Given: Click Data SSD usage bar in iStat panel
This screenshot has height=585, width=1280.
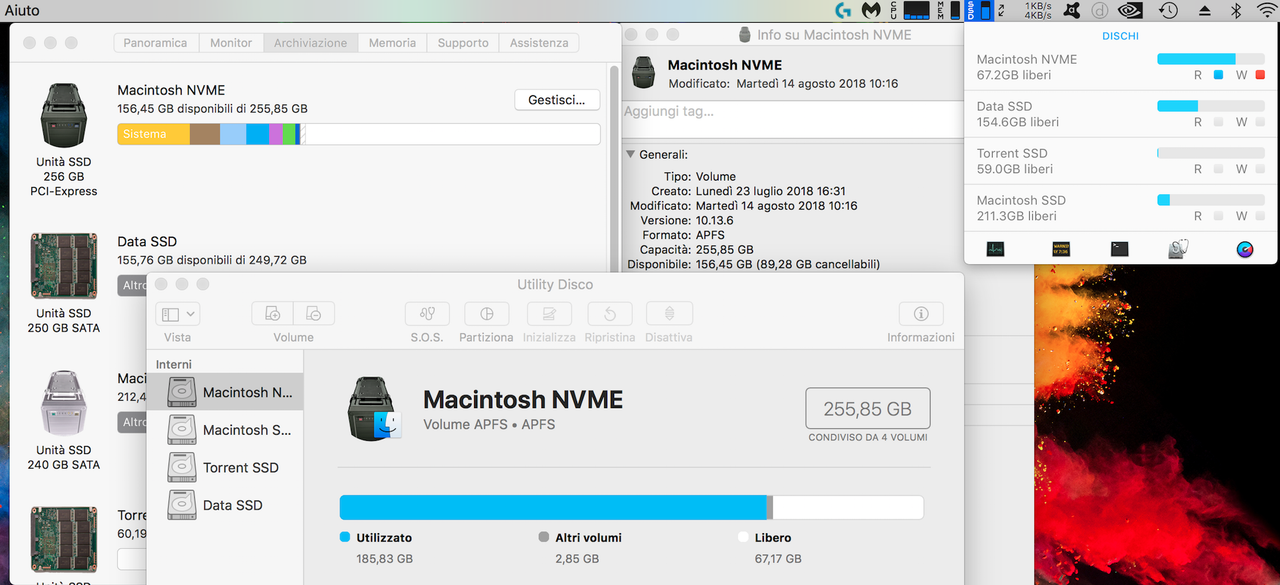Looking at the screenshot, I should [x=1210, y=106].
